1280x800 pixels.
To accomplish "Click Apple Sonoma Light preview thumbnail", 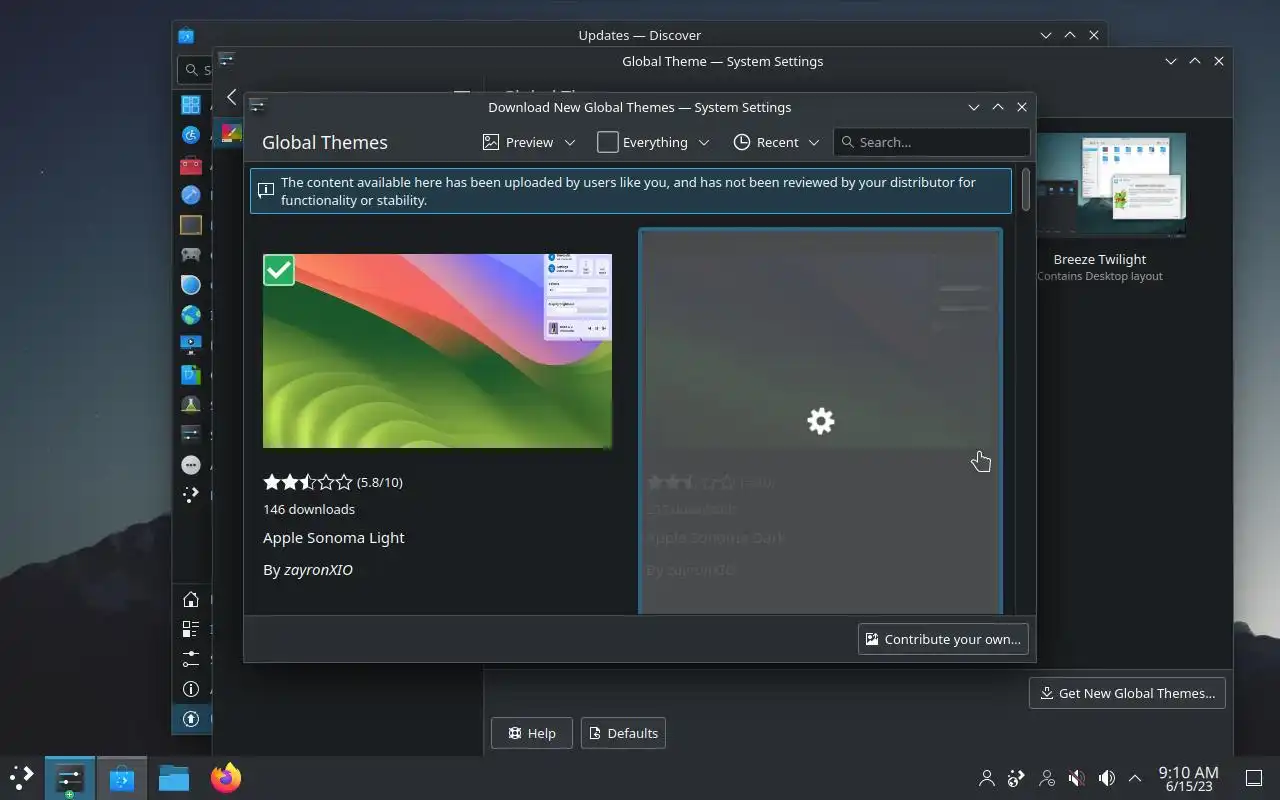I will (437, 350).
